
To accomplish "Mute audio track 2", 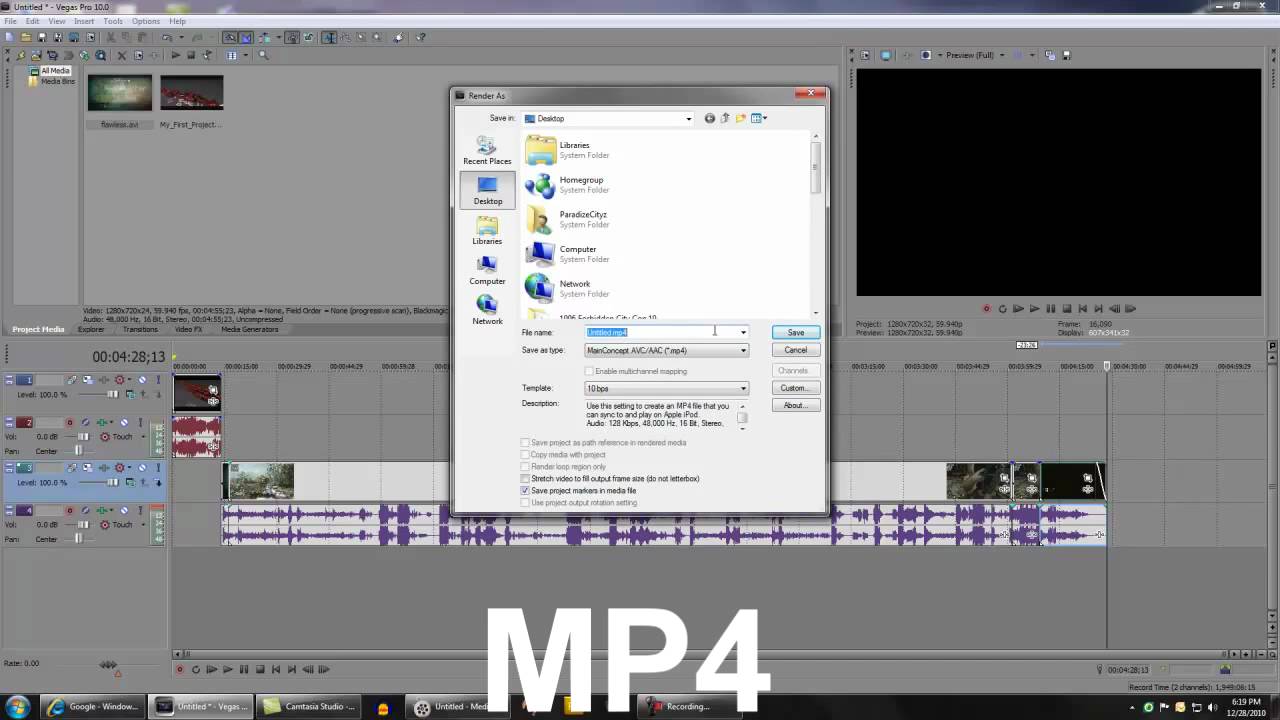I will 124,422.
